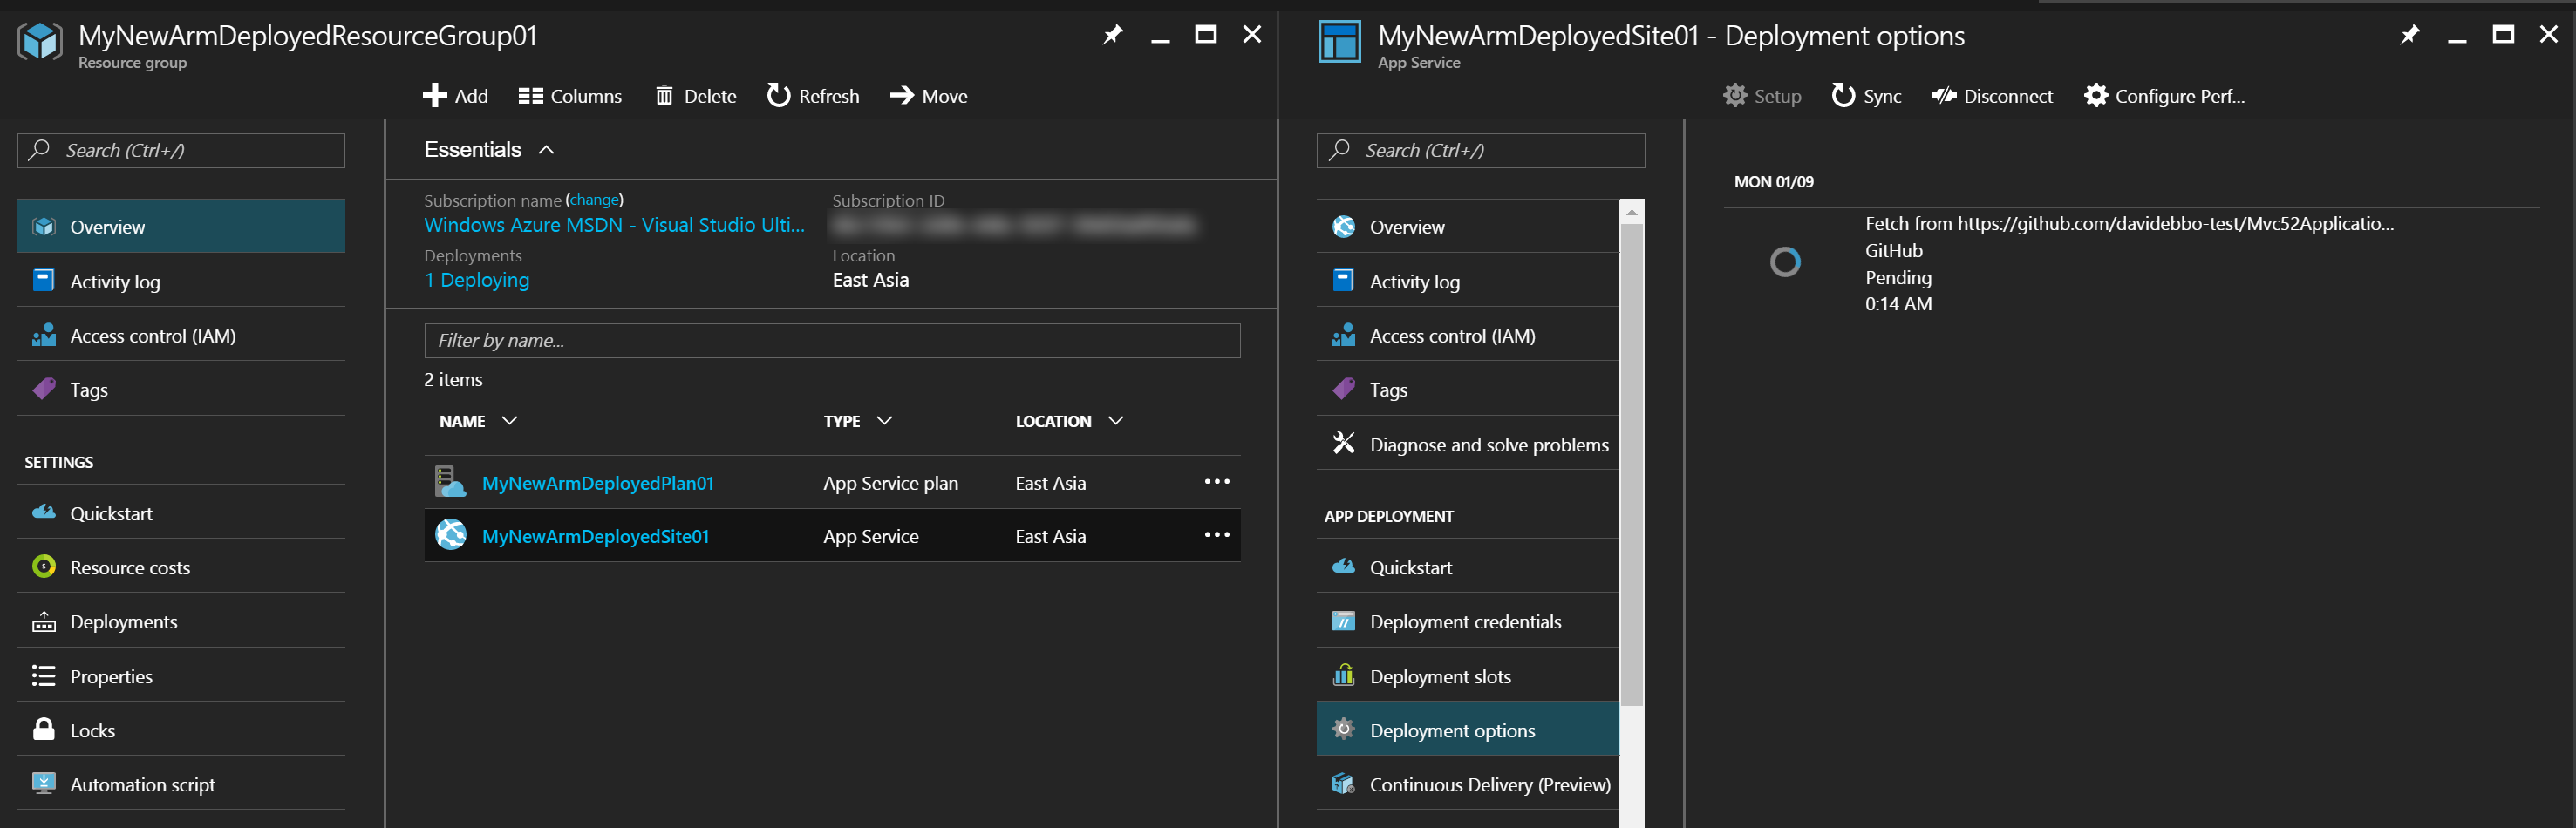This screenshot has height=828, width=2576.
Task: Pin the resource group blade
Action: point(1113,35)
